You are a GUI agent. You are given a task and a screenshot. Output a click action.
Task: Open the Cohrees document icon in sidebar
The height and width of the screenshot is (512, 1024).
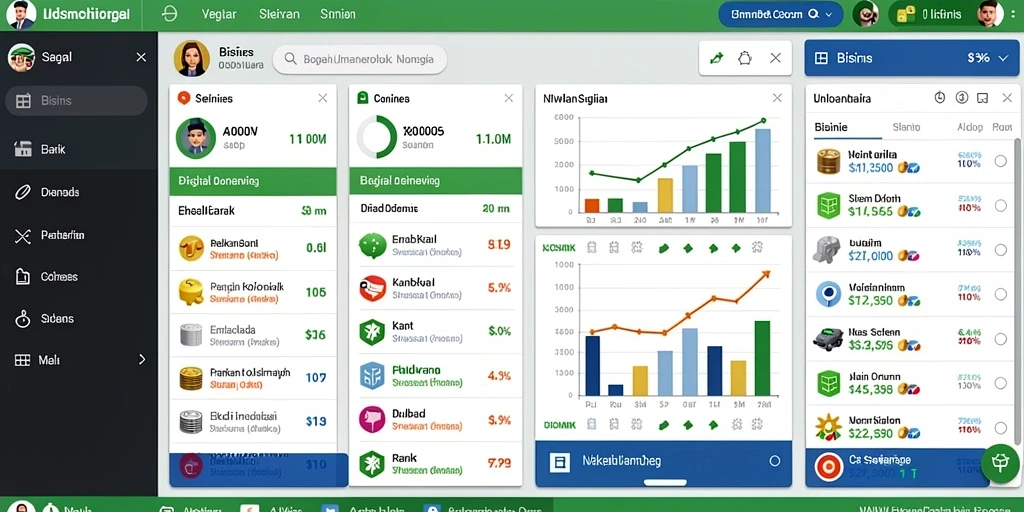[x=23, y=276]
